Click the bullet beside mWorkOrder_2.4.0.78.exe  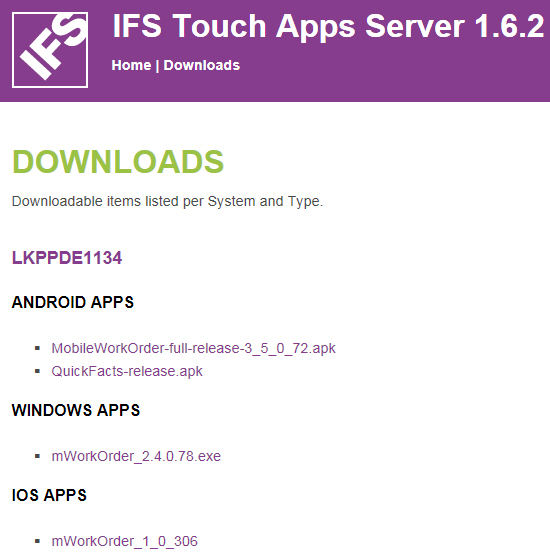coord(37,456)
